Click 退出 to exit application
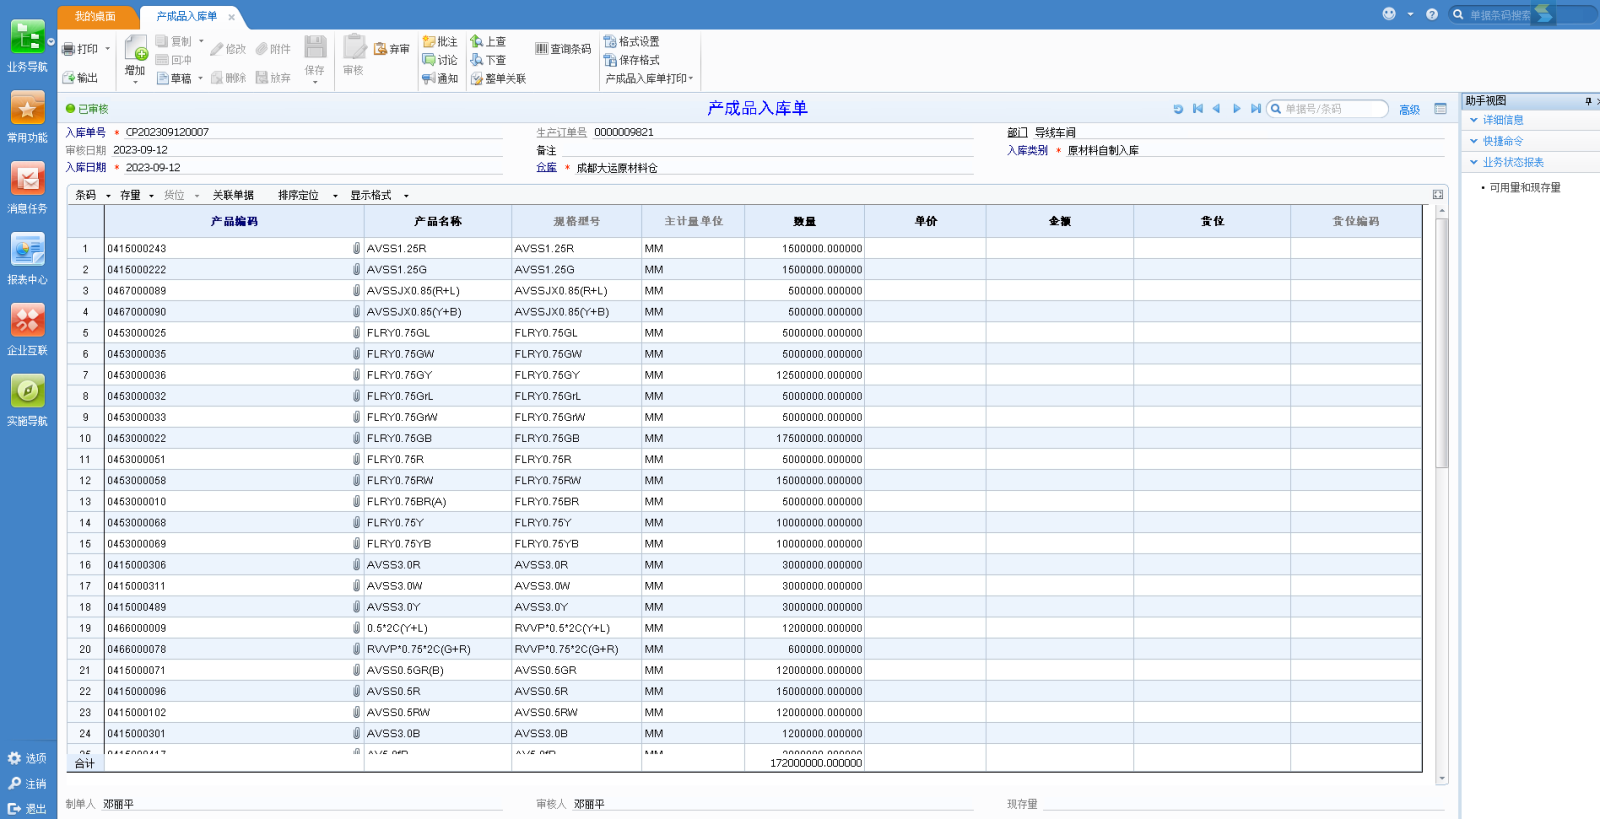The width and height of the screenshot is (1600, 819). click(x=27, y=809)
